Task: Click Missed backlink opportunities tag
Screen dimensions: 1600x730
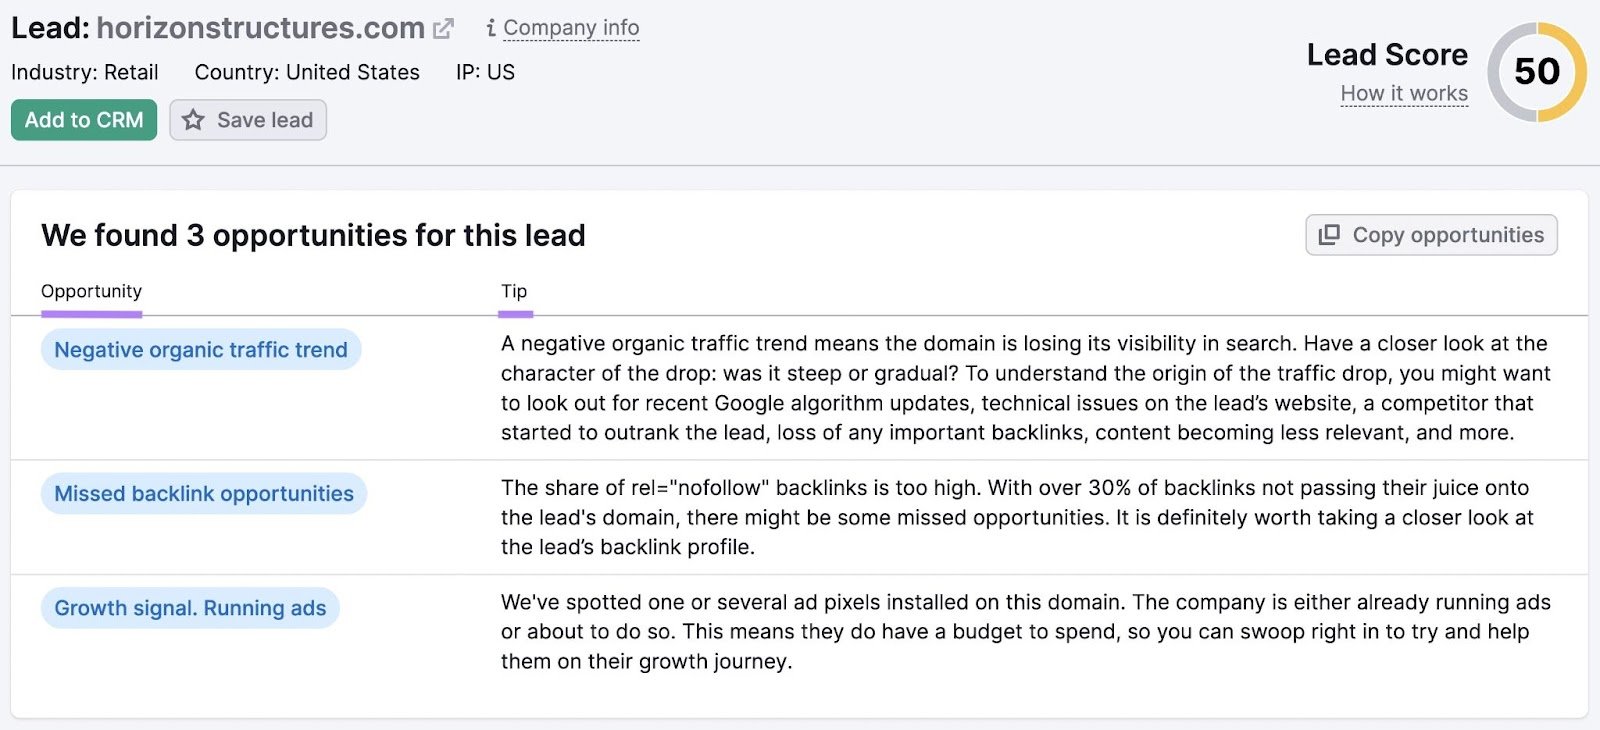Action: [204, 494]
